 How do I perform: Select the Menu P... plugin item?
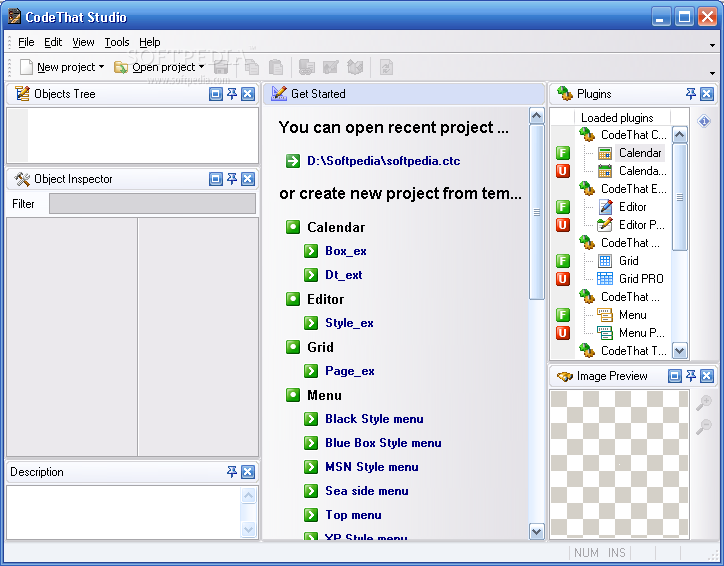click(641, 333)
